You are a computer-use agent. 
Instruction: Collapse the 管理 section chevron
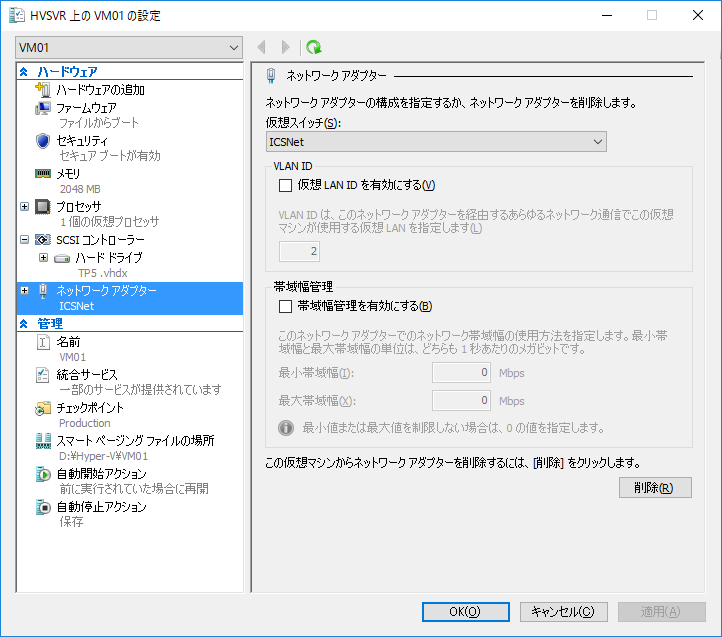(x=24, y=324)
